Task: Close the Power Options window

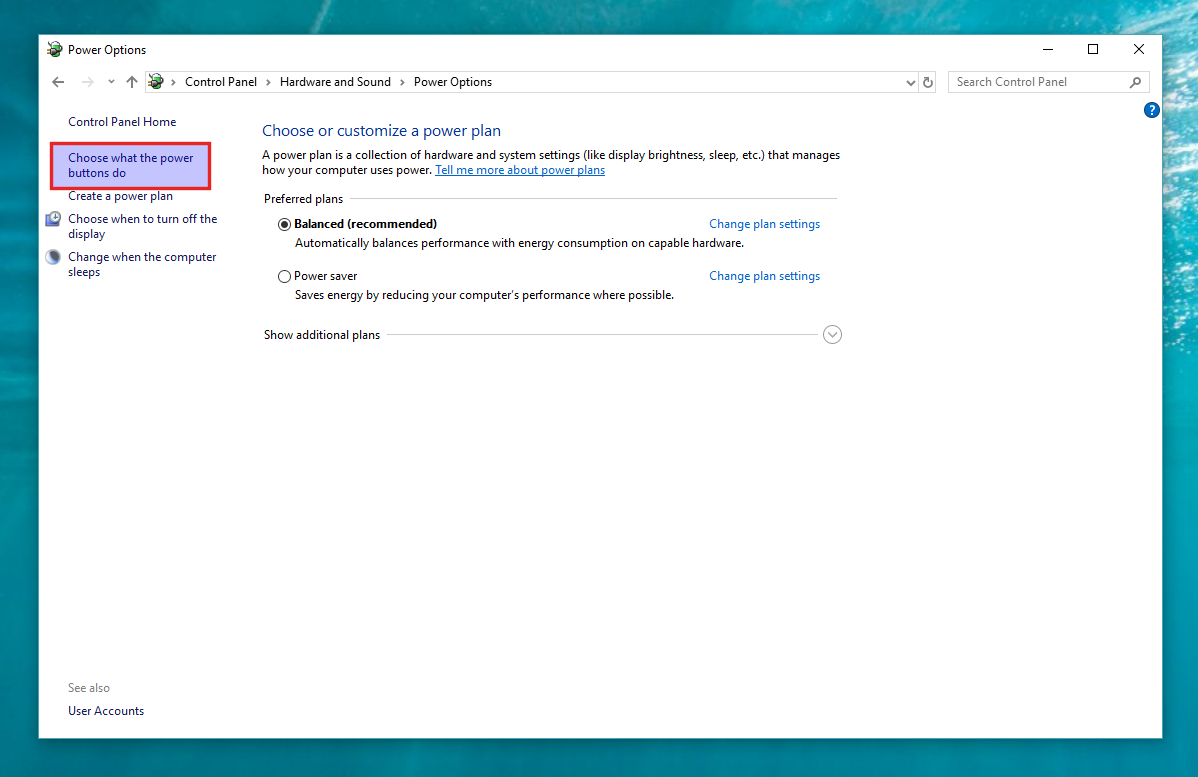Action: [1138, 50]
